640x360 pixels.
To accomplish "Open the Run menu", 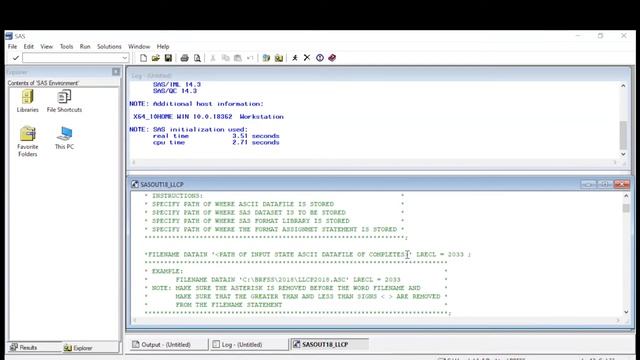I will 85,47.
